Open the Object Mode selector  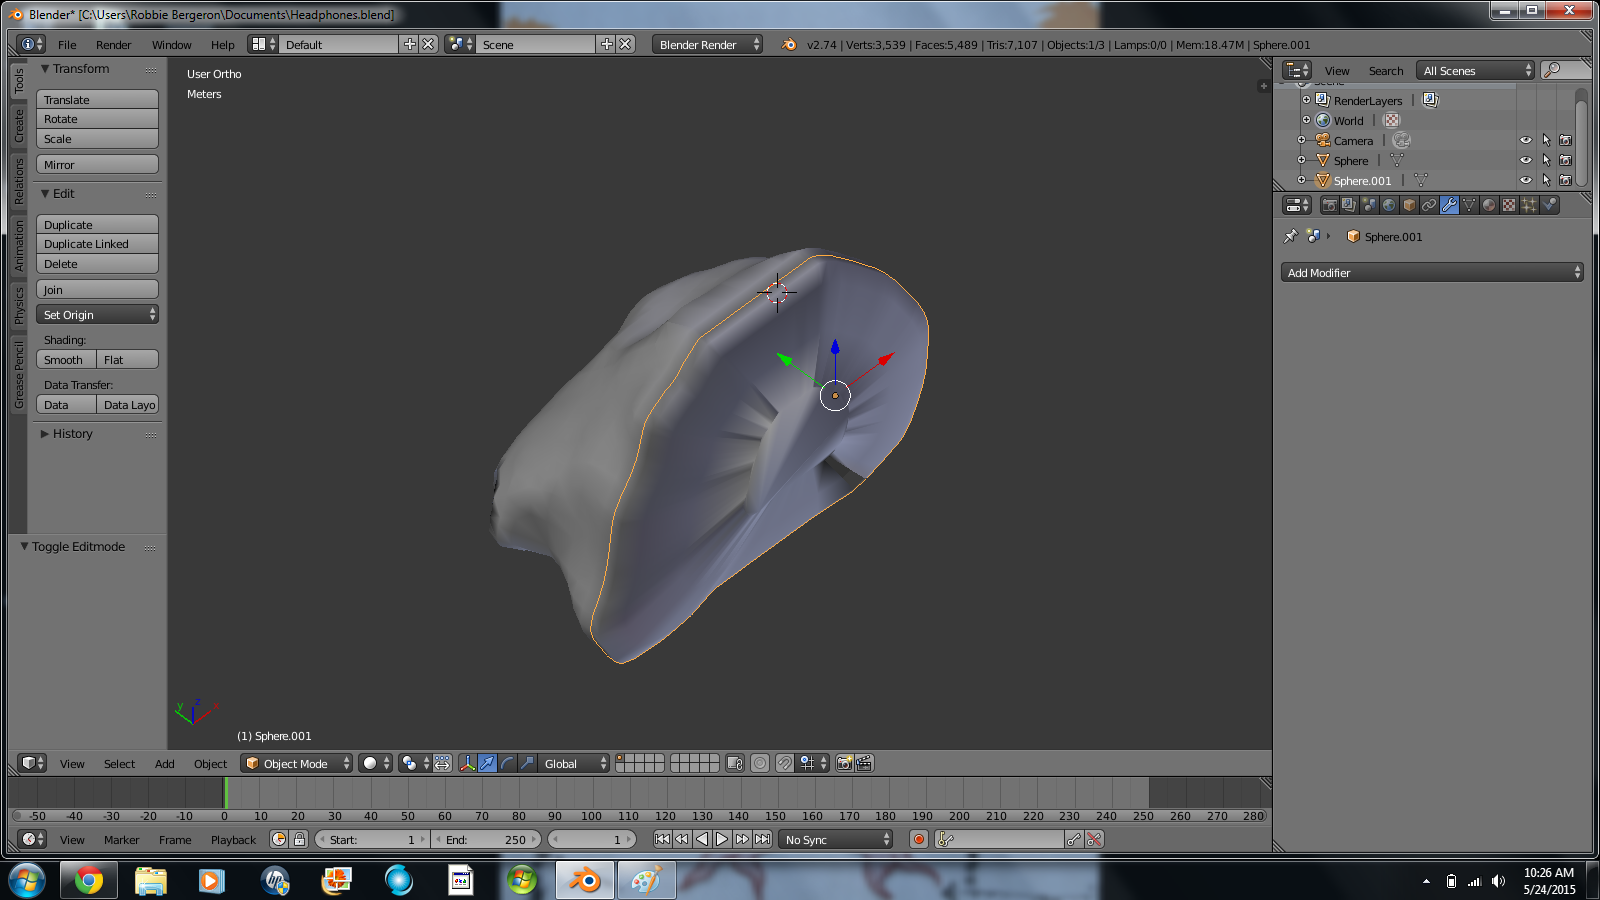pyautogui.click(x=297, y=763)
